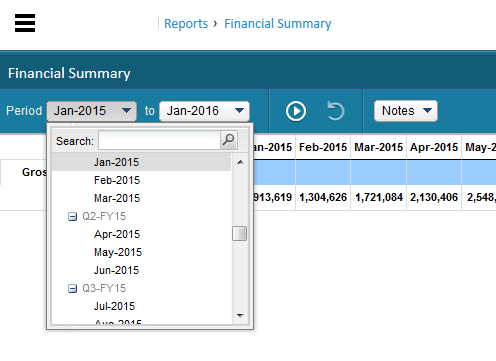The height and width of the screenshot is (361, 496).
Task: Click the Reports breadcrumb link
Action: coord(186,24)
